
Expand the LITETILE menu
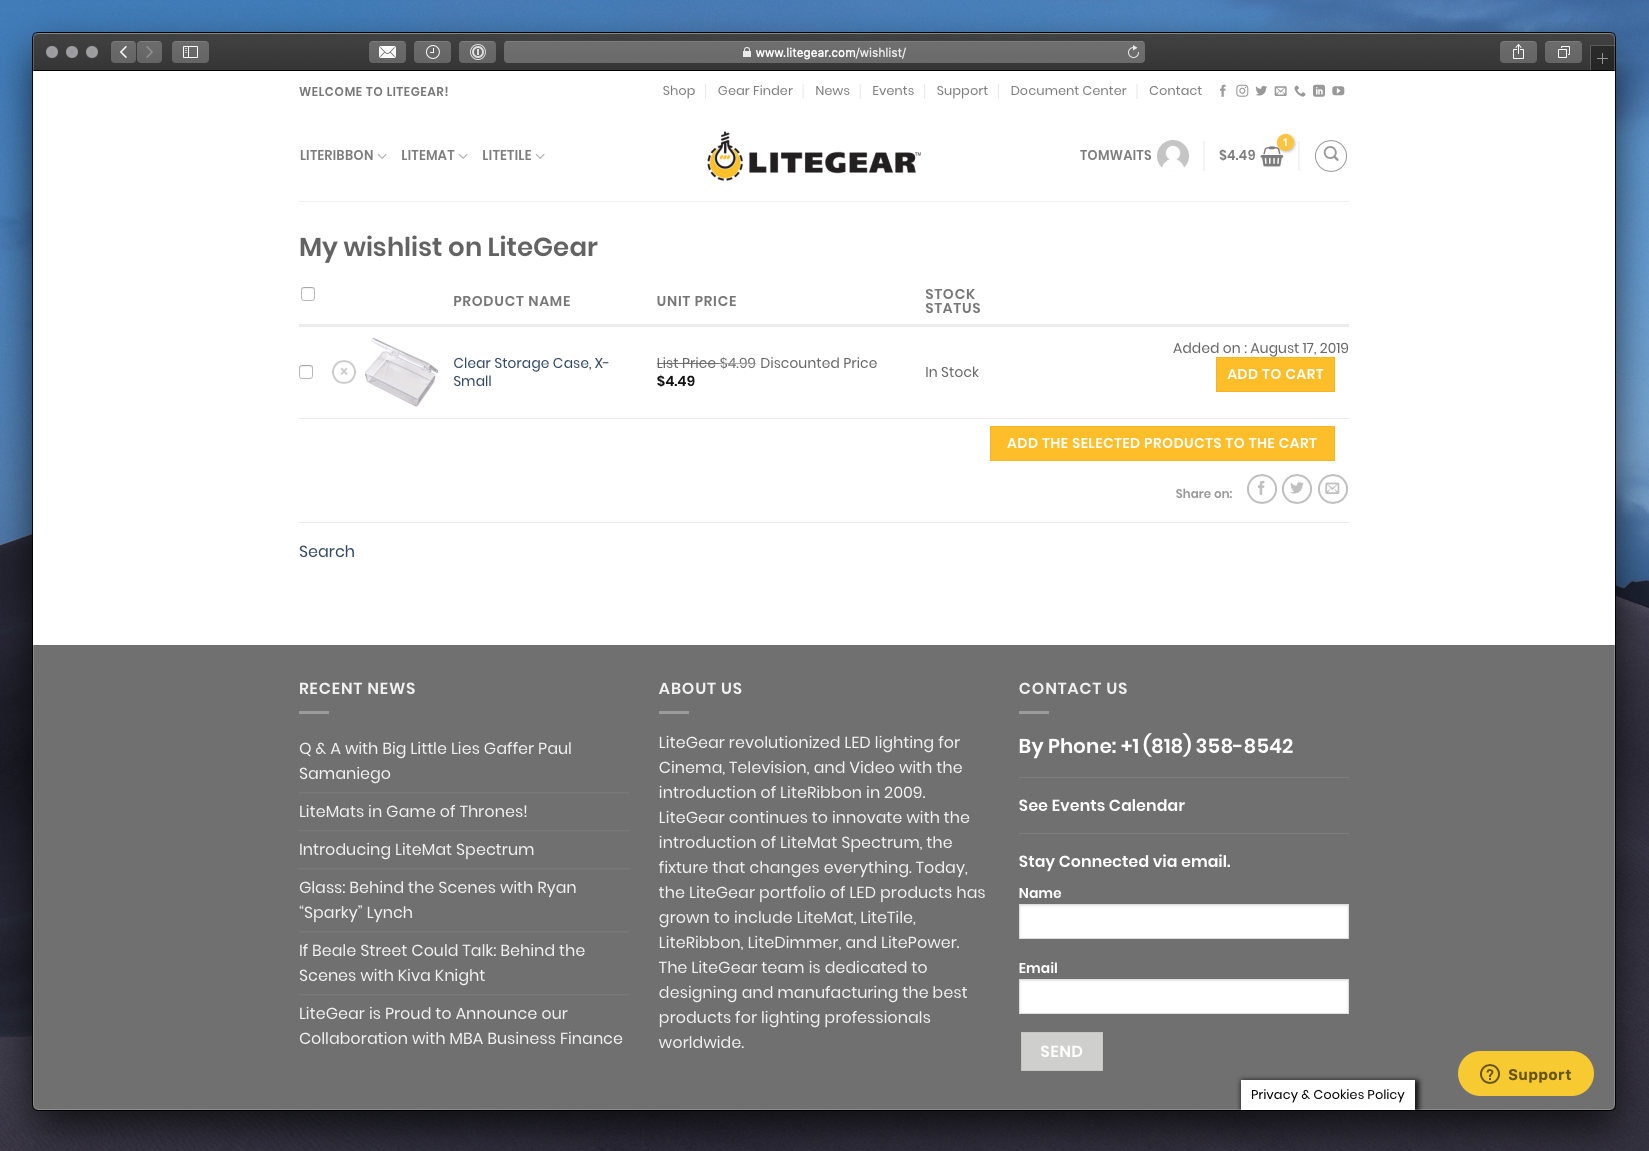point(513,156)
